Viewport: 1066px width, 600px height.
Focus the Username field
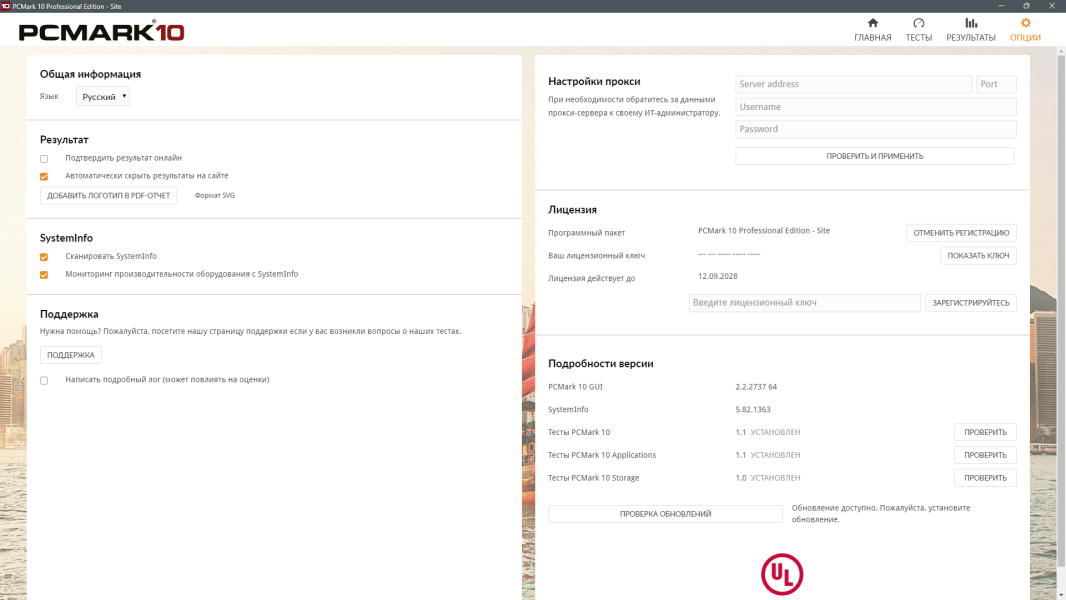pyautogui.click(x=876, y=107)
